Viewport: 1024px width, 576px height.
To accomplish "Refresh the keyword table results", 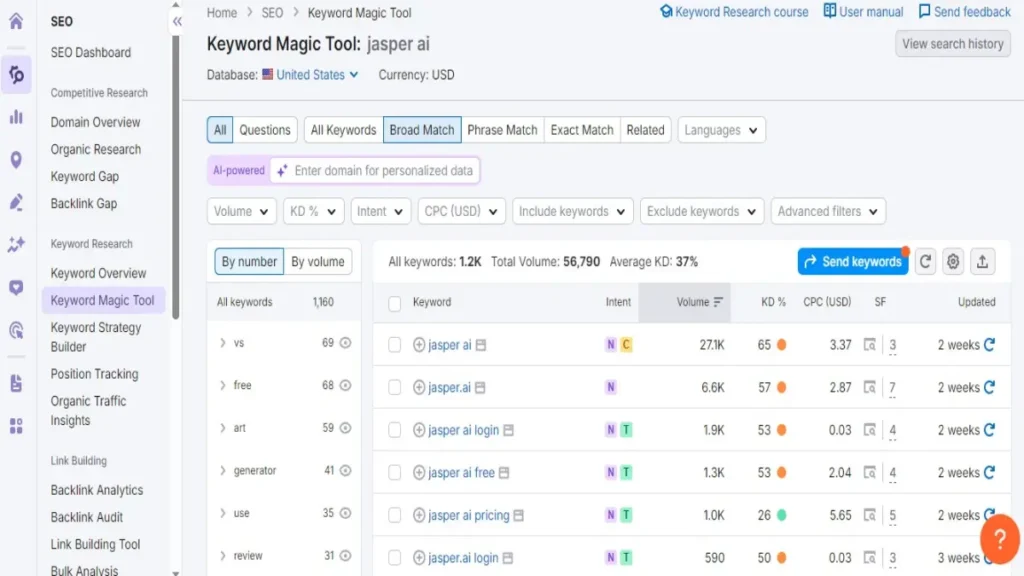I will [x=925, y=262].
